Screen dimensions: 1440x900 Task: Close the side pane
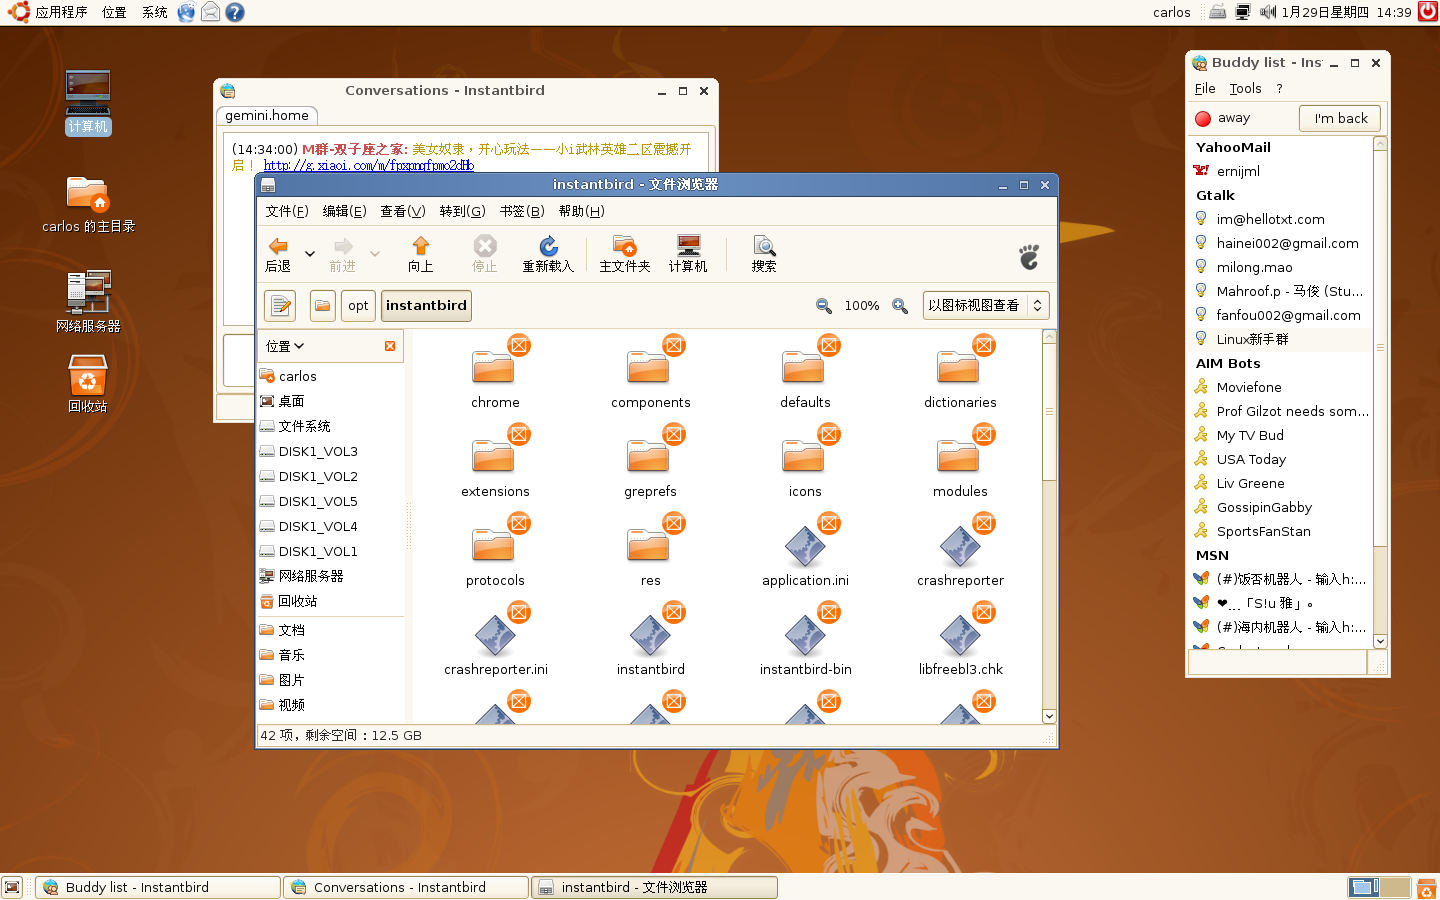tap(390, 346)
